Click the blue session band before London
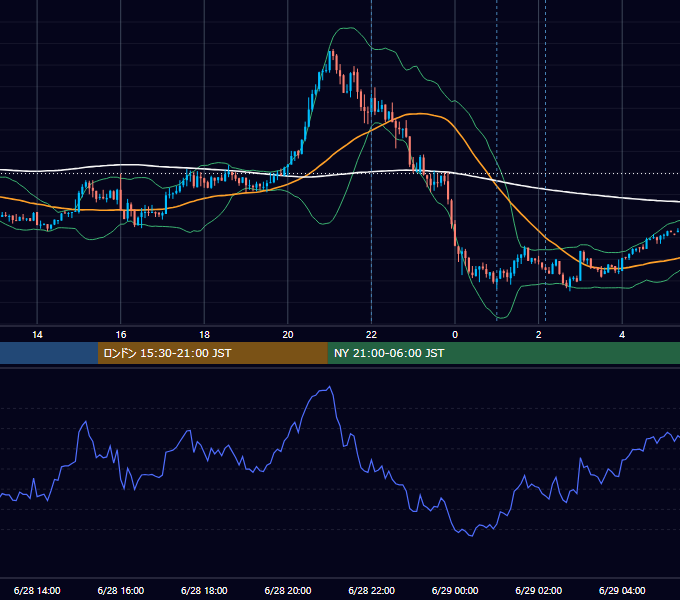The image size is (680, 600). pyautogui.click(x=49, y=353)
